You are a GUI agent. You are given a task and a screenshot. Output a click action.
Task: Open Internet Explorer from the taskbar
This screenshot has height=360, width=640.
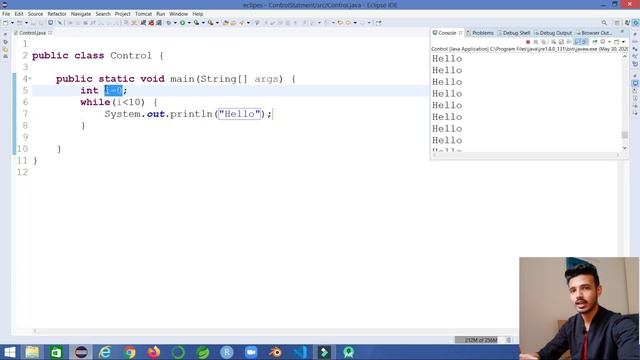(x=105, y=352)
